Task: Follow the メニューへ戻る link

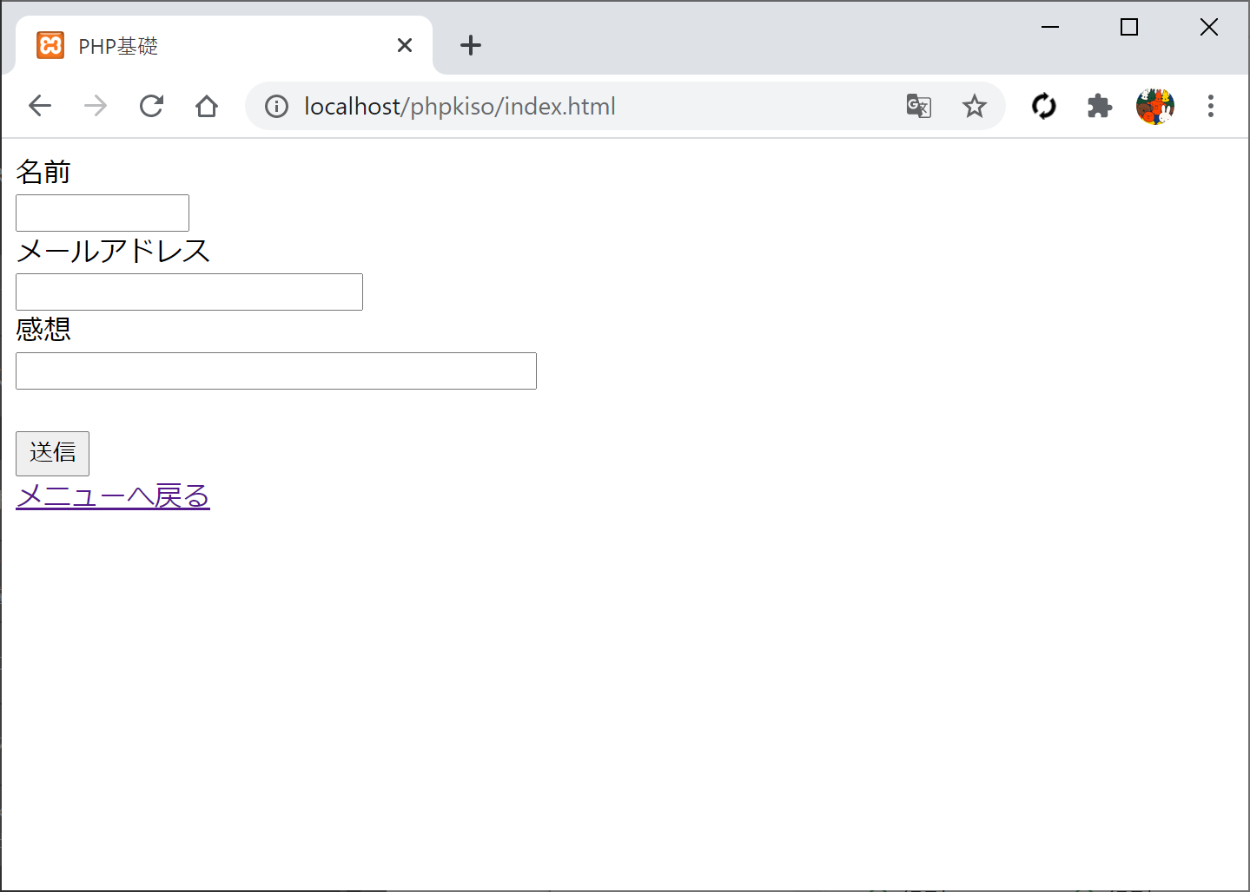Action: [x=113, y=496]
